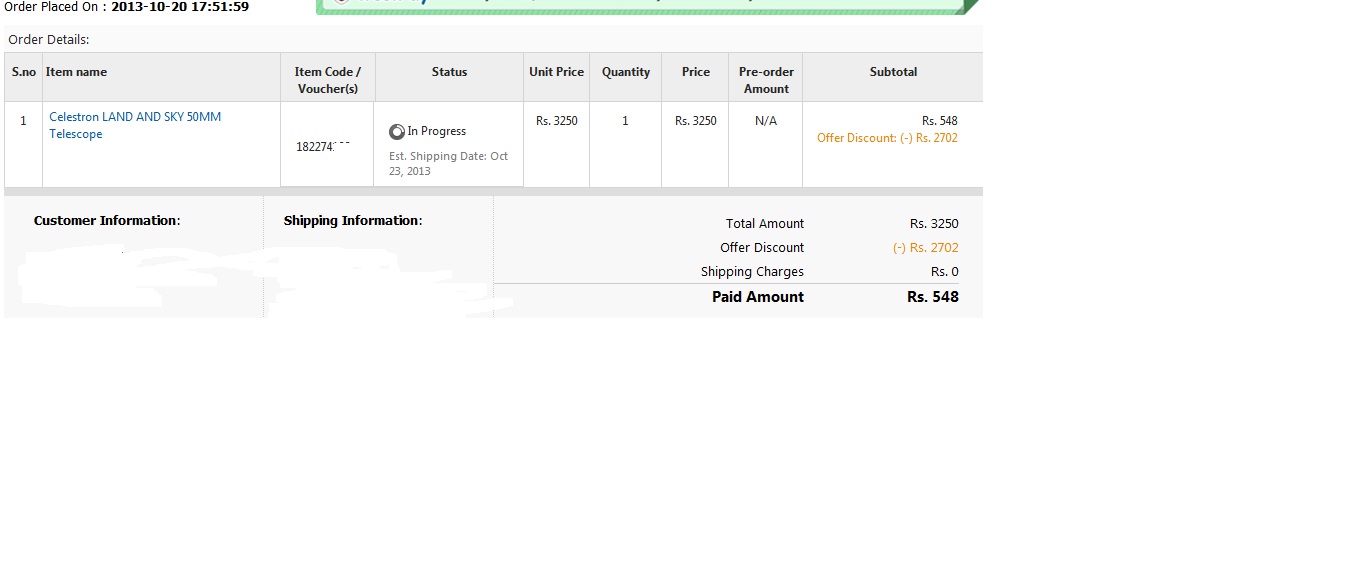Click the Customer Information heading

[107, 221]
